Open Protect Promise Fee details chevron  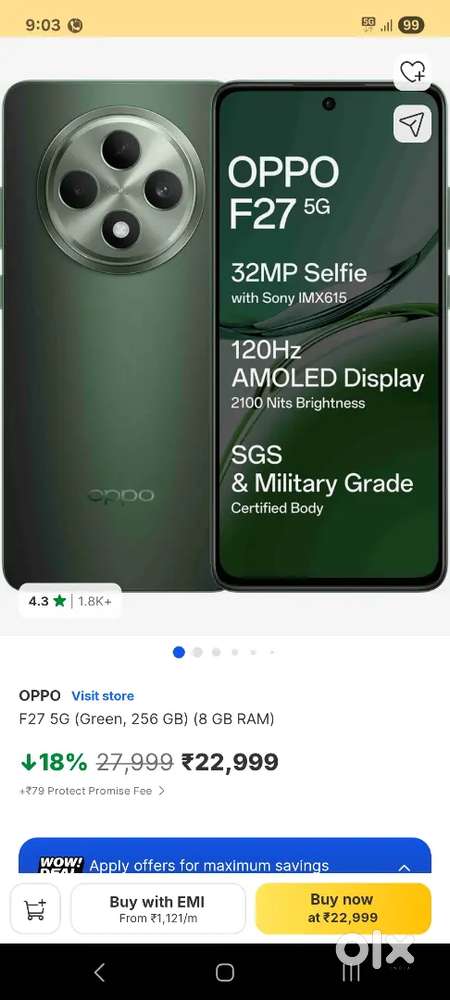161,791
